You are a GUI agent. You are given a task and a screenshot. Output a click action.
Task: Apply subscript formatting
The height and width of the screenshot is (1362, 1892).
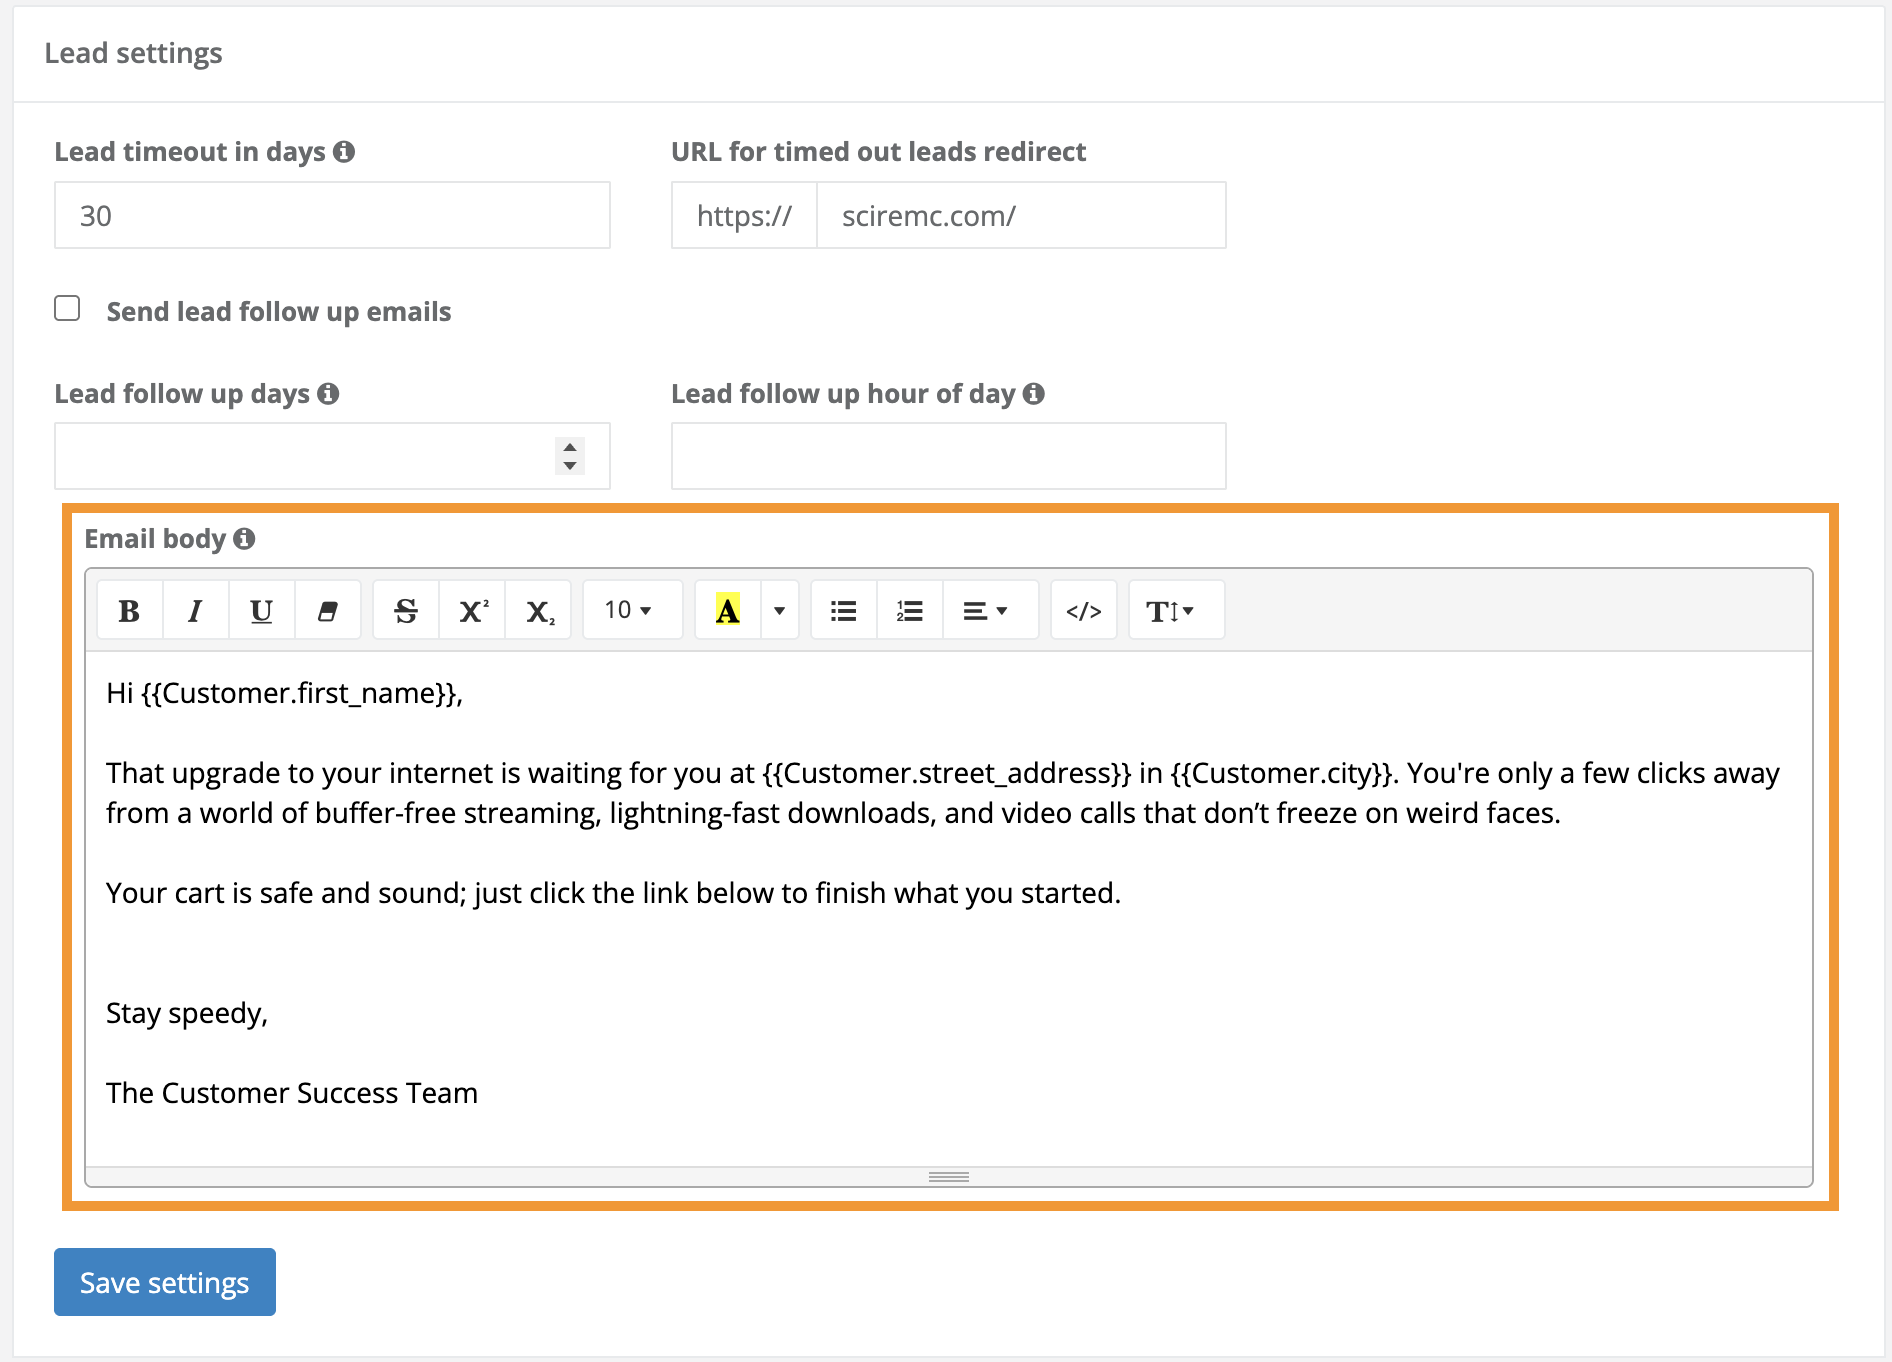click(537, 609)
